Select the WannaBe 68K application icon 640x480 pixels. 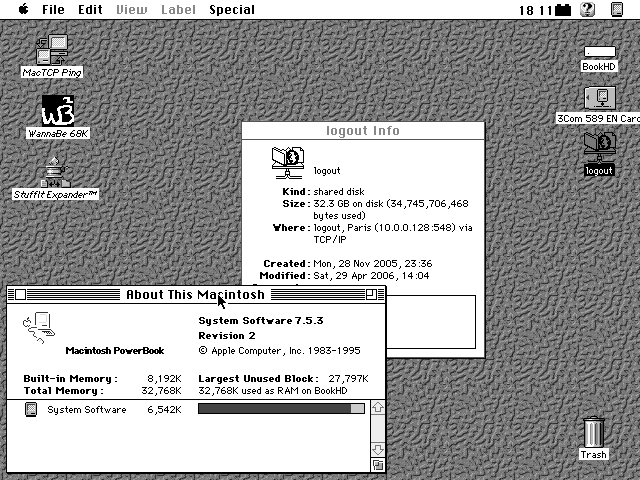pos(58,111)
